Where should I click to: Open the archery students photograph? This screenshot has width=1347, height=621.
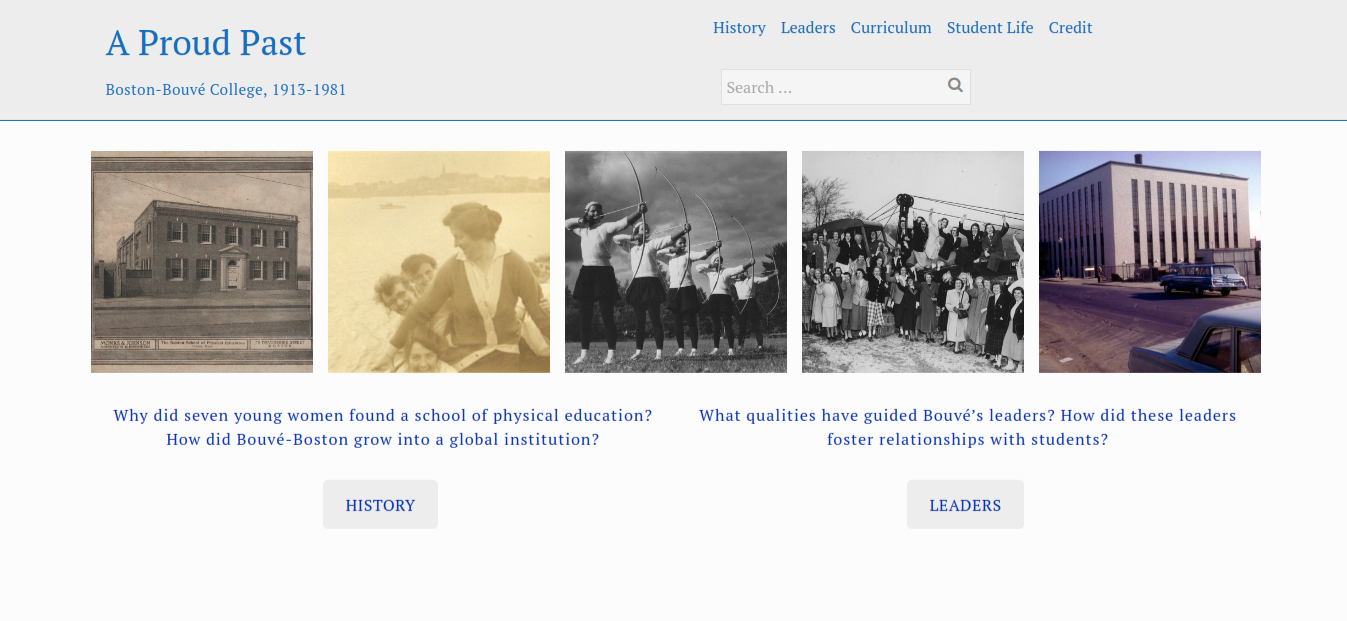tap(676, 262)
